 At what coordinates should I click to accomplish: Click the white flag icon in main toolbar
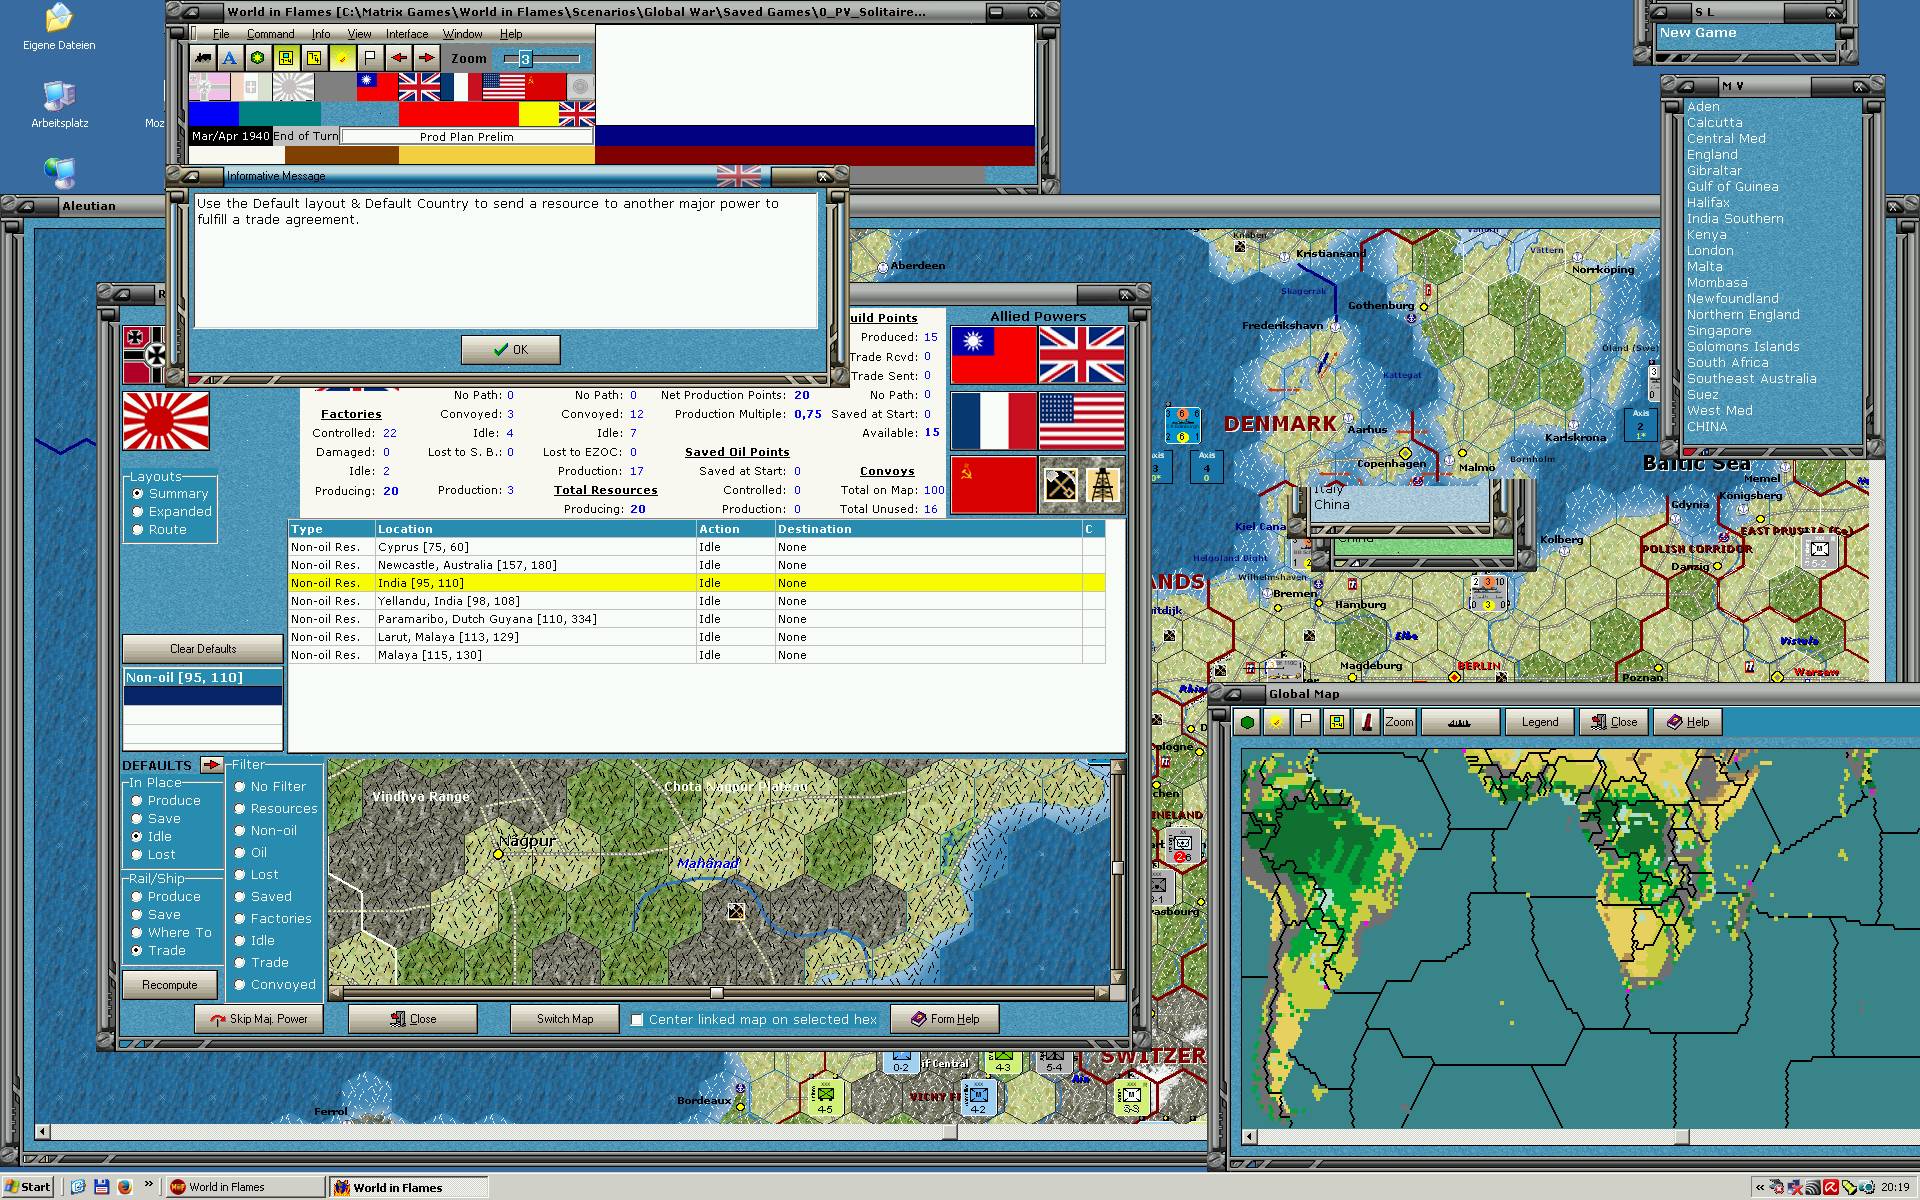370,58
